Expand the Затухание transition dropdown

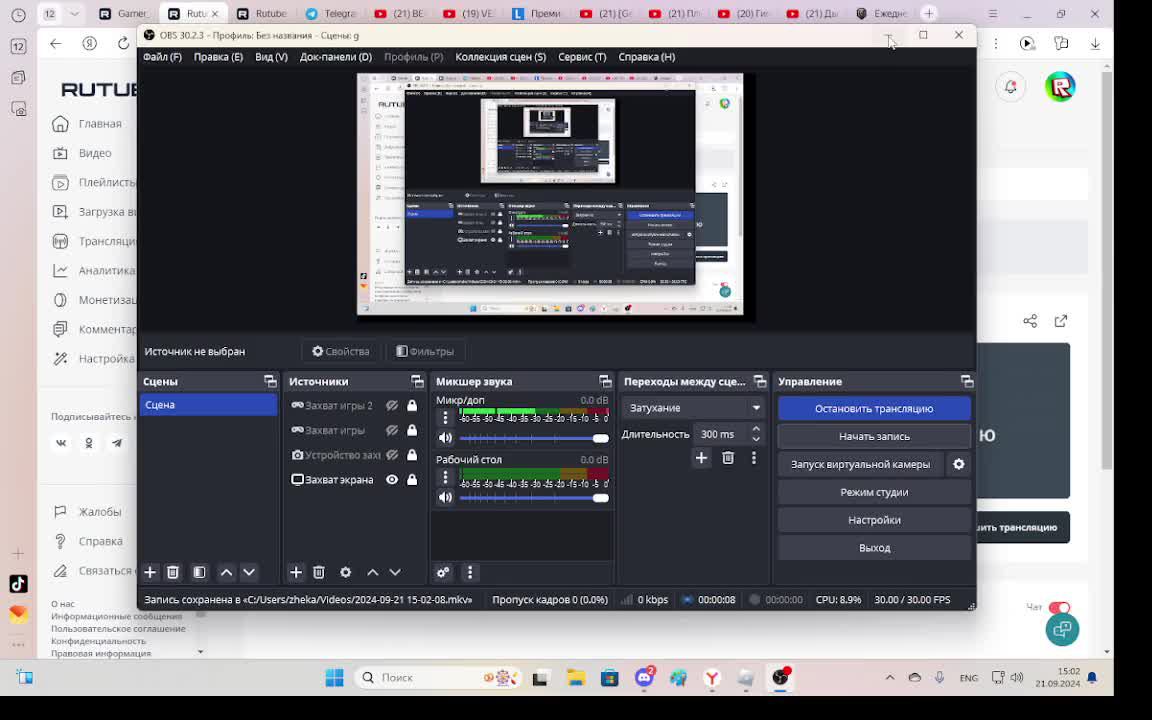756,408
